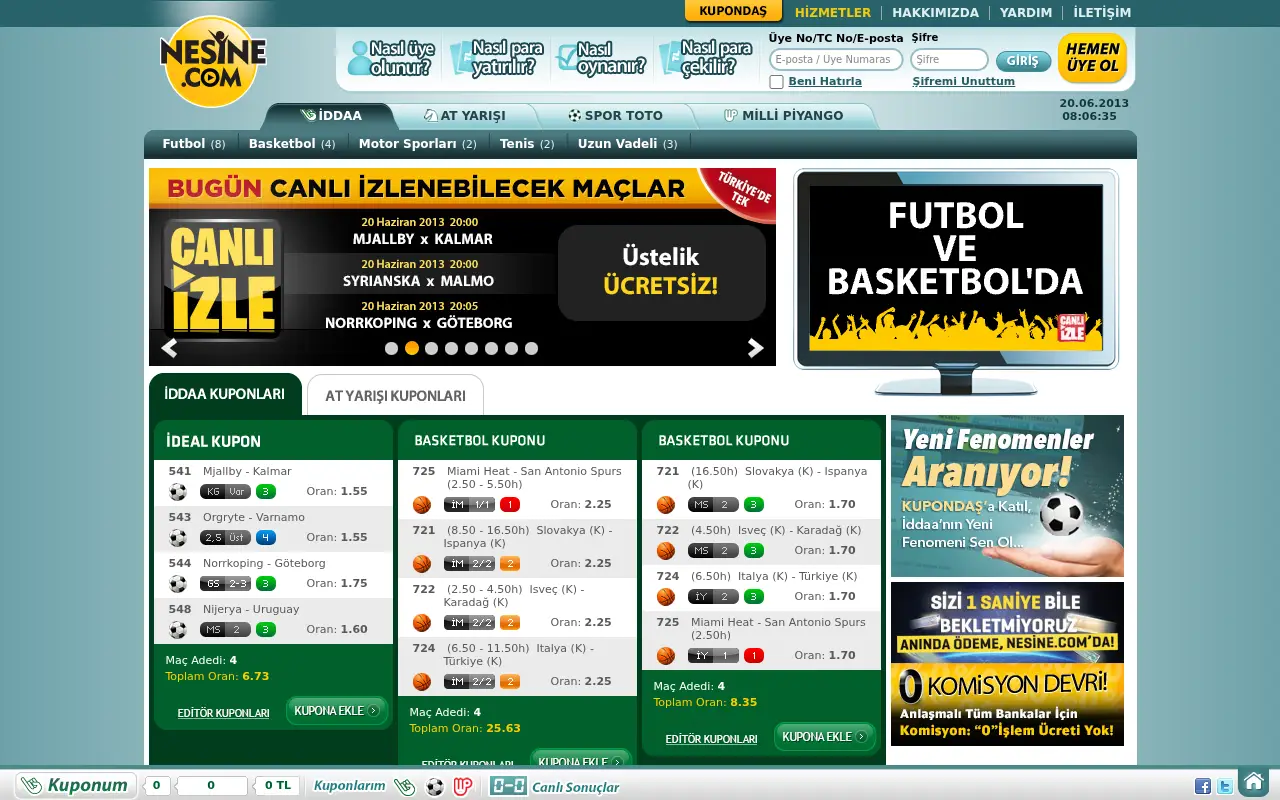This screenshot has height=800, width=1280.
Task: Select the last banner pagination dot
Action: tap(531, 348)
